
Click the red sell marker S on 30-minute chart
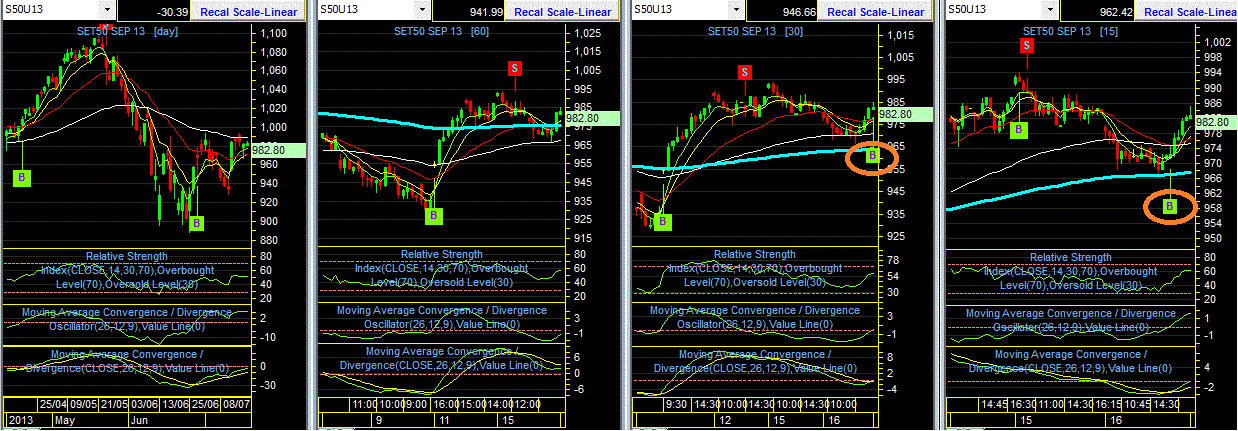point(745,72)
